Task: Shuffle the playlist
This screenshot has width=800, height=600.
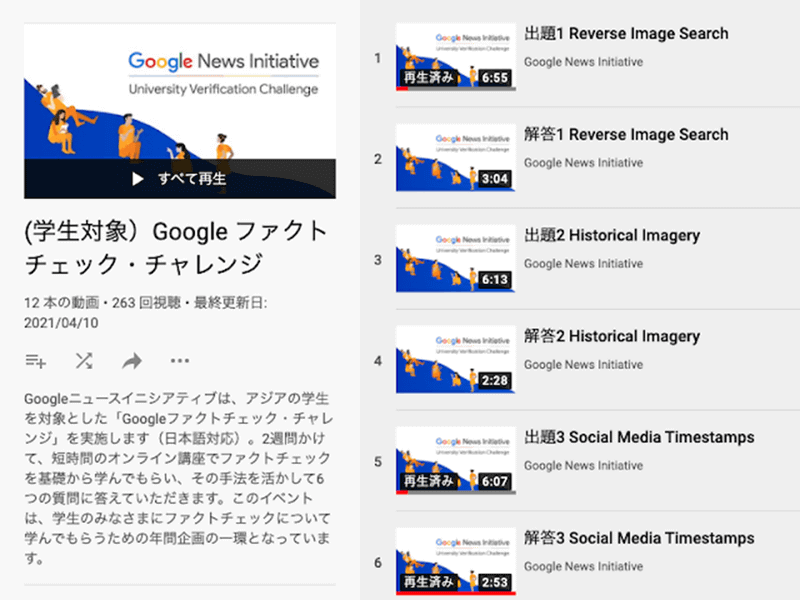Action: (84, 361)
